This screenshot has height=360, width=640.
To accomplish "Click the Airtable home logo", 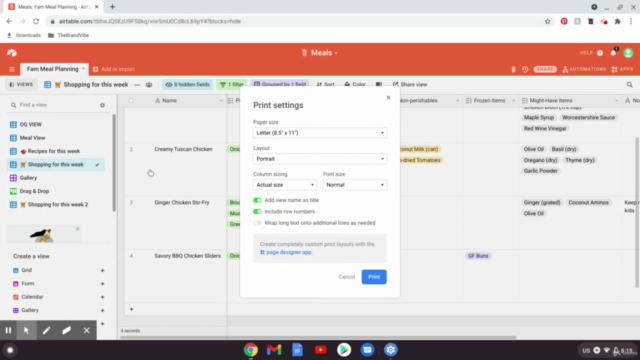I will click(12, 53).
